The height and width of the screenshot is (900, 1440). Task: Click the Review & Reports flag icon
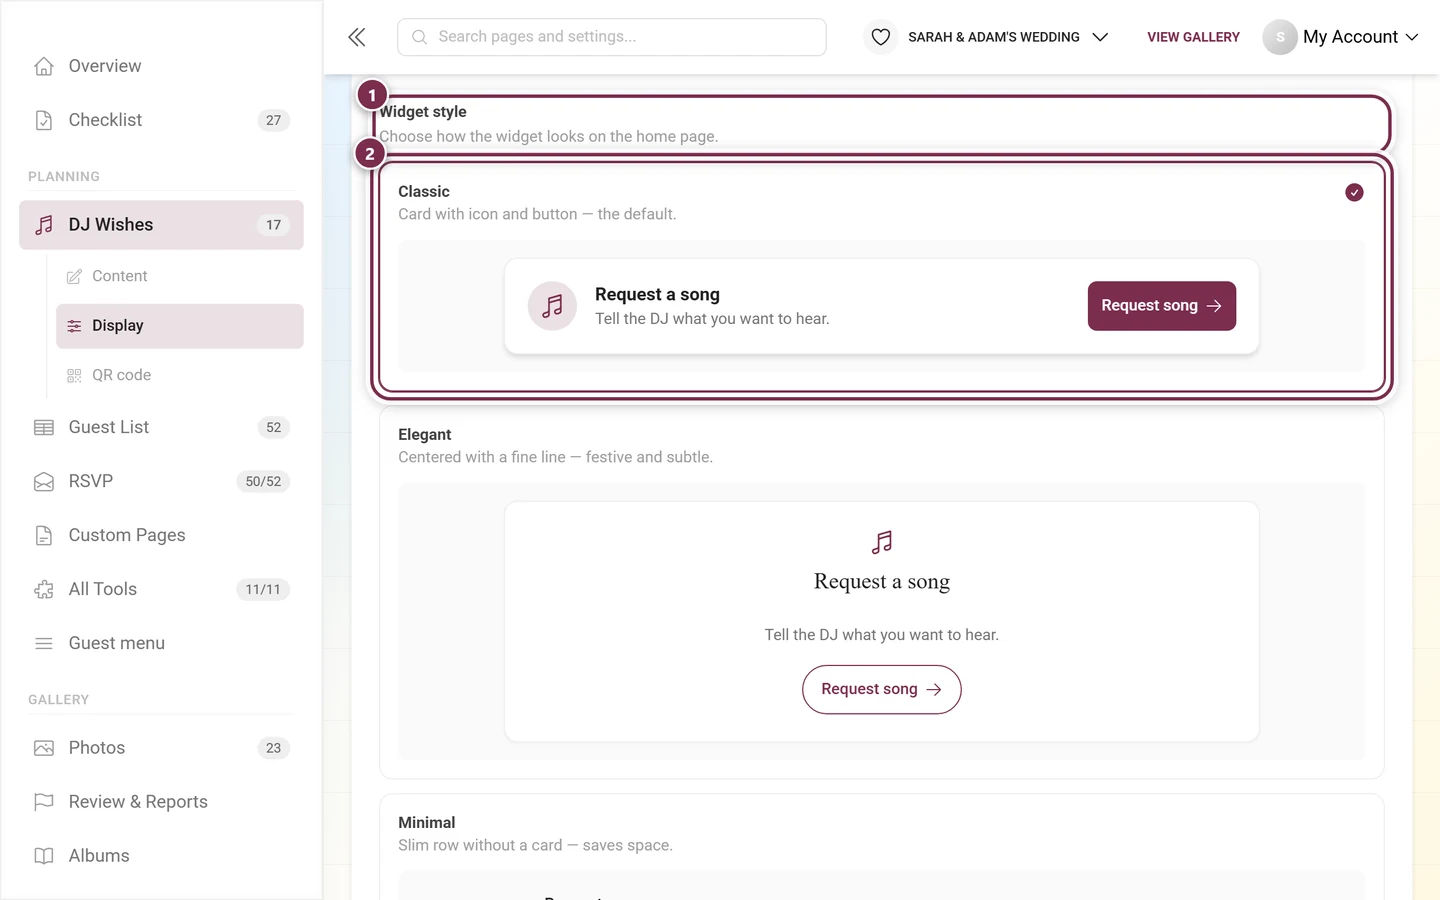[44, 802]
